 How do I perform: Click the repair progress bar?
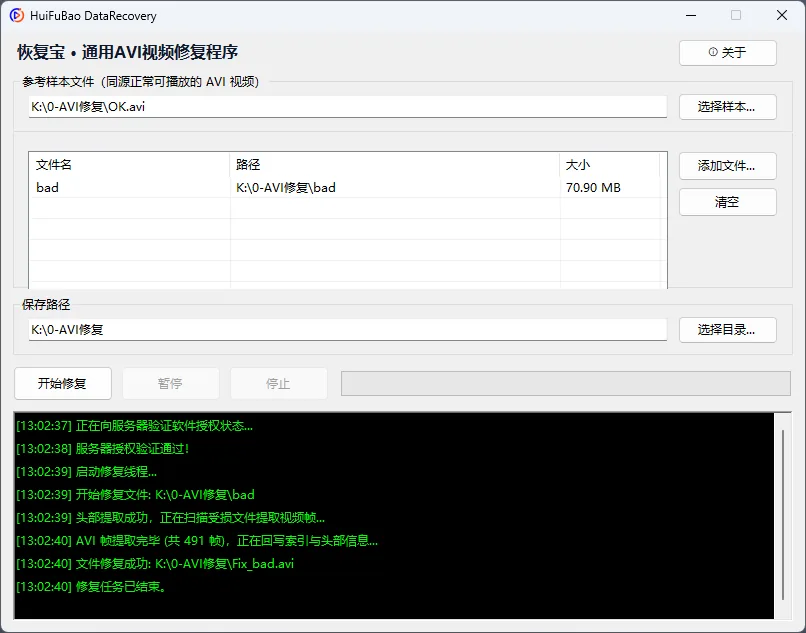[566, 384]
